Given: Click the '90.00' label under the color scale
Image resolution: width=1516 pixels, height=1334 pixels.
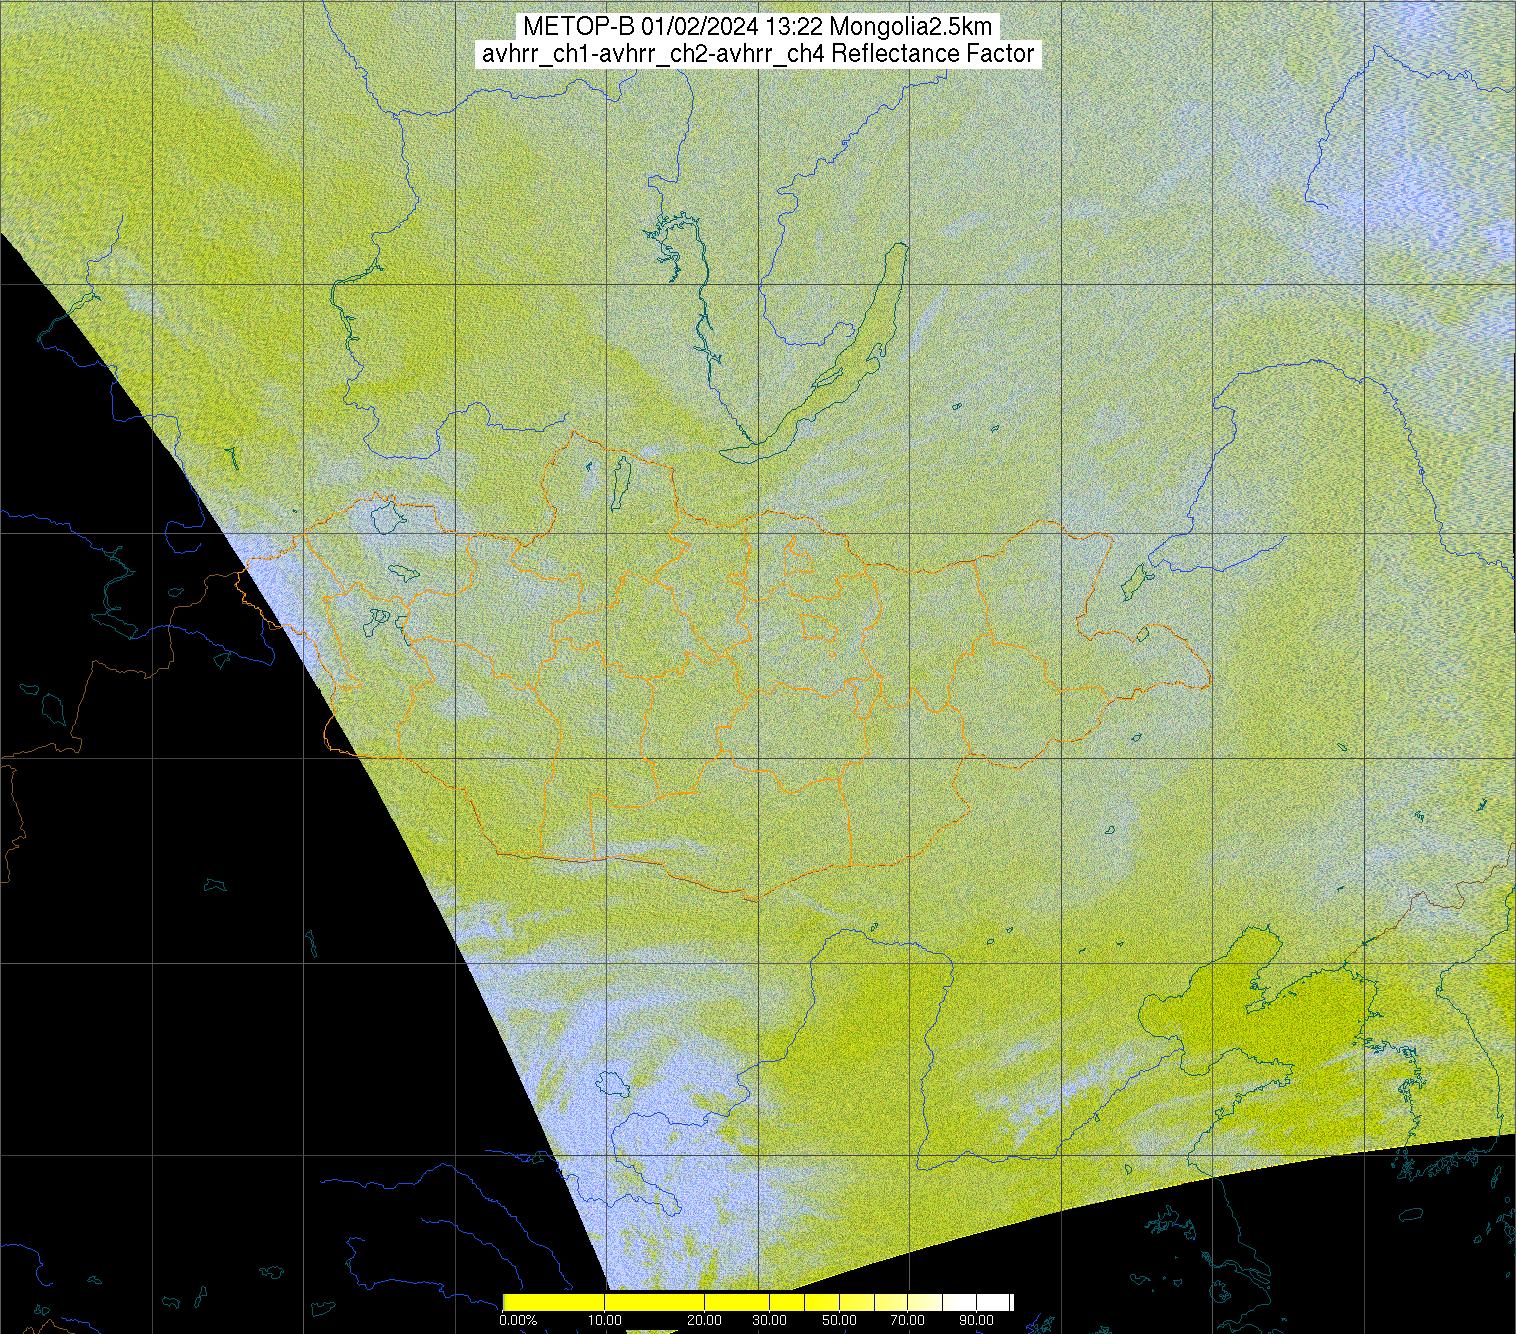Looking at the screenshot, I should tap(976, 1320).
